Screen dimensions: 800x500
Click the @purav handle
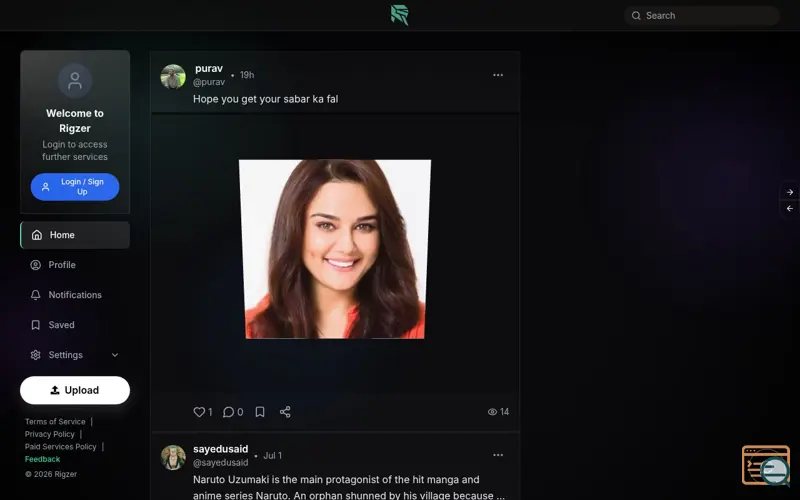click(x=209, y=82)
